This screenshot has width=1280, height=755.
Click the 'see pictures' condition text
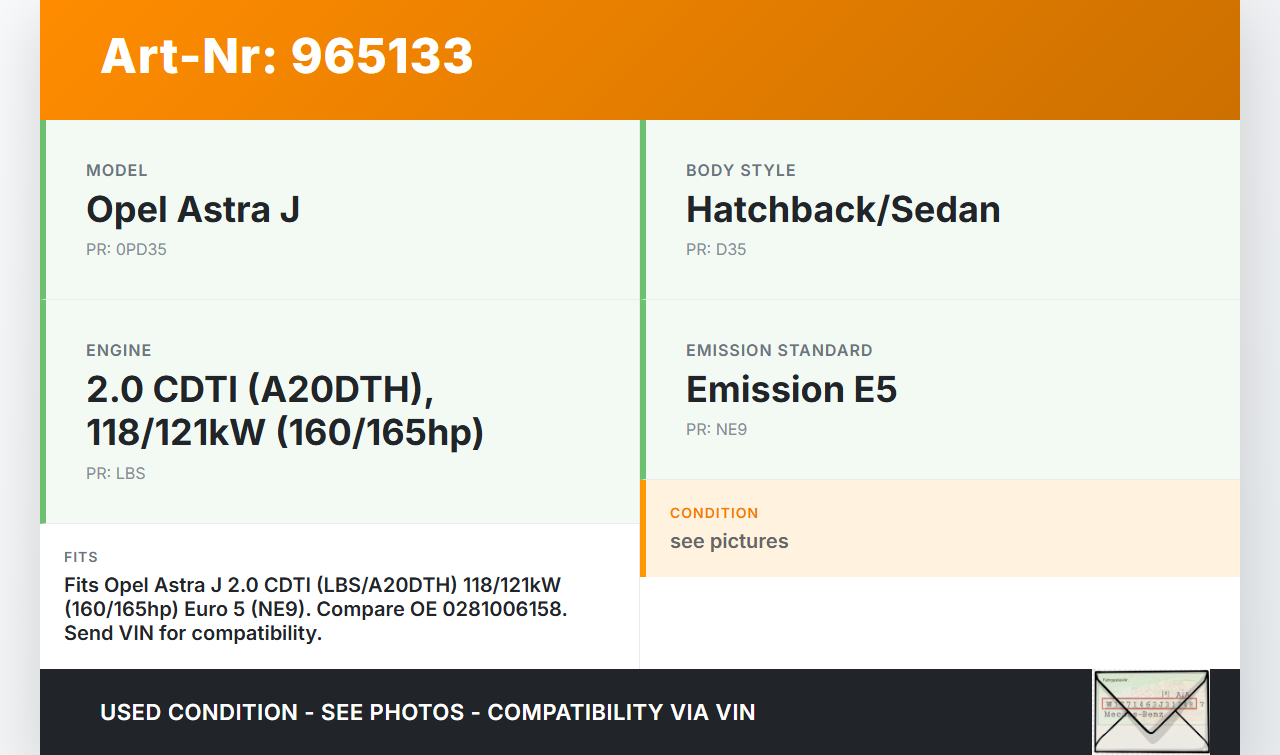[x=729, y=542]
